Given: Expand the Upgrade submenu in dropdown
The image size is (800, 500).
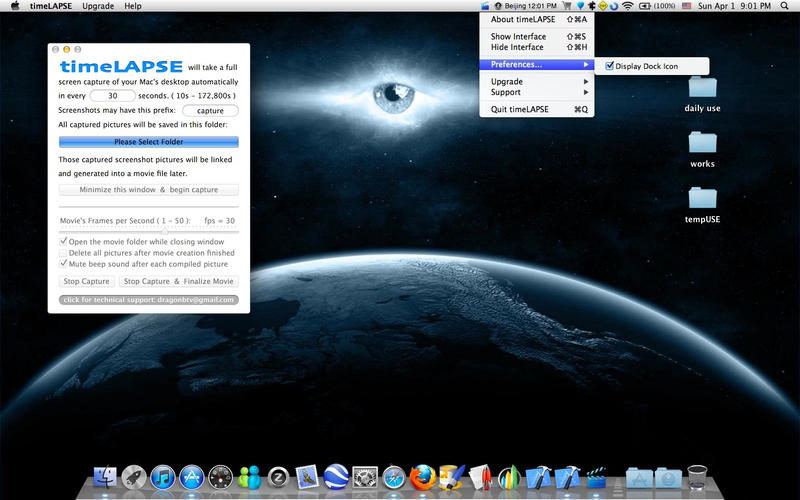Looking at the screenshot, I should click(x=586, y=82).
